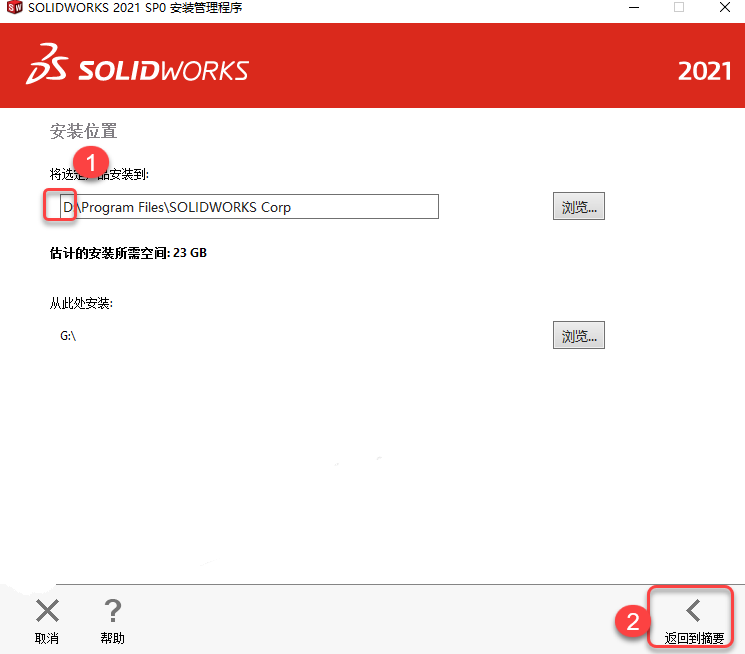
Task: Click the install path input field
Action: (x=249, y=207)
